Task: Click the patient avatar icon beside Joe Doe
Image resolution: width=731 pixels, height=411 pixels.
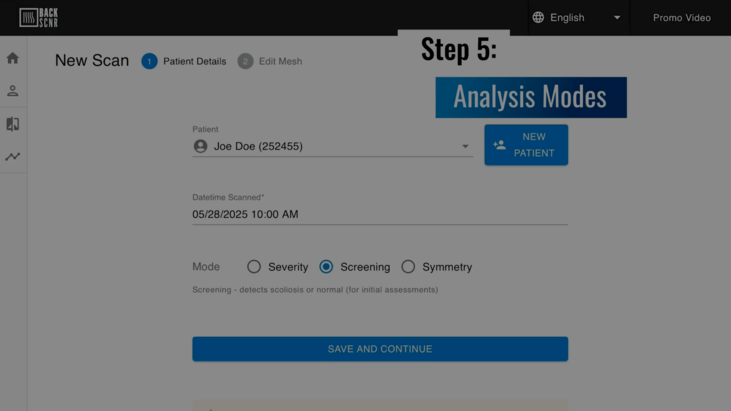Action: [x=200, y=146]
